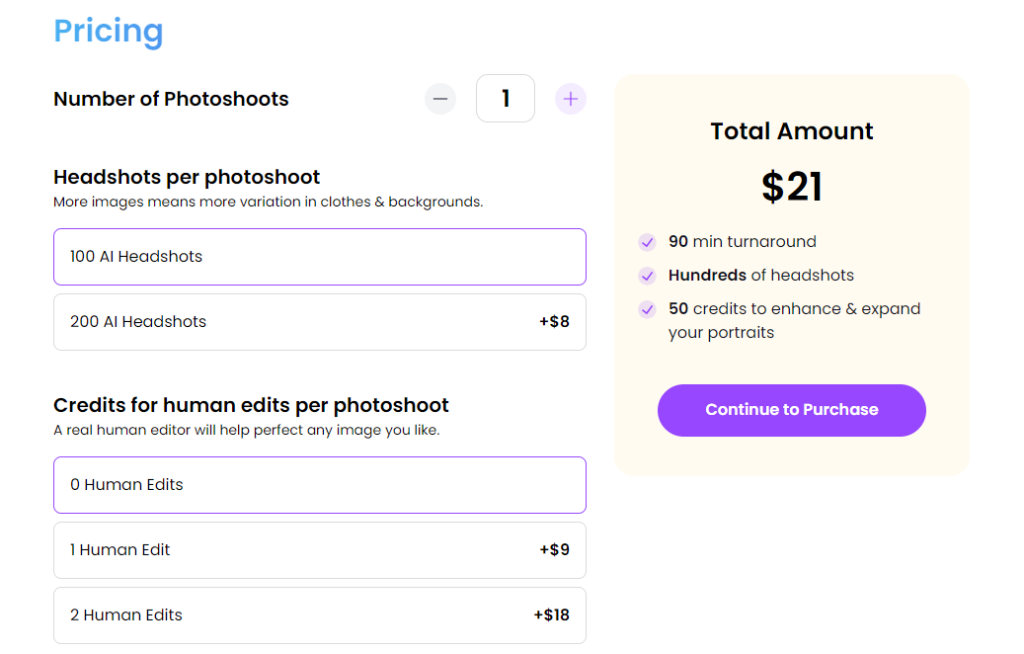This screenshot has height=654, width=1024.
Task: Click the Pricing heading
Action: (108, 31)
